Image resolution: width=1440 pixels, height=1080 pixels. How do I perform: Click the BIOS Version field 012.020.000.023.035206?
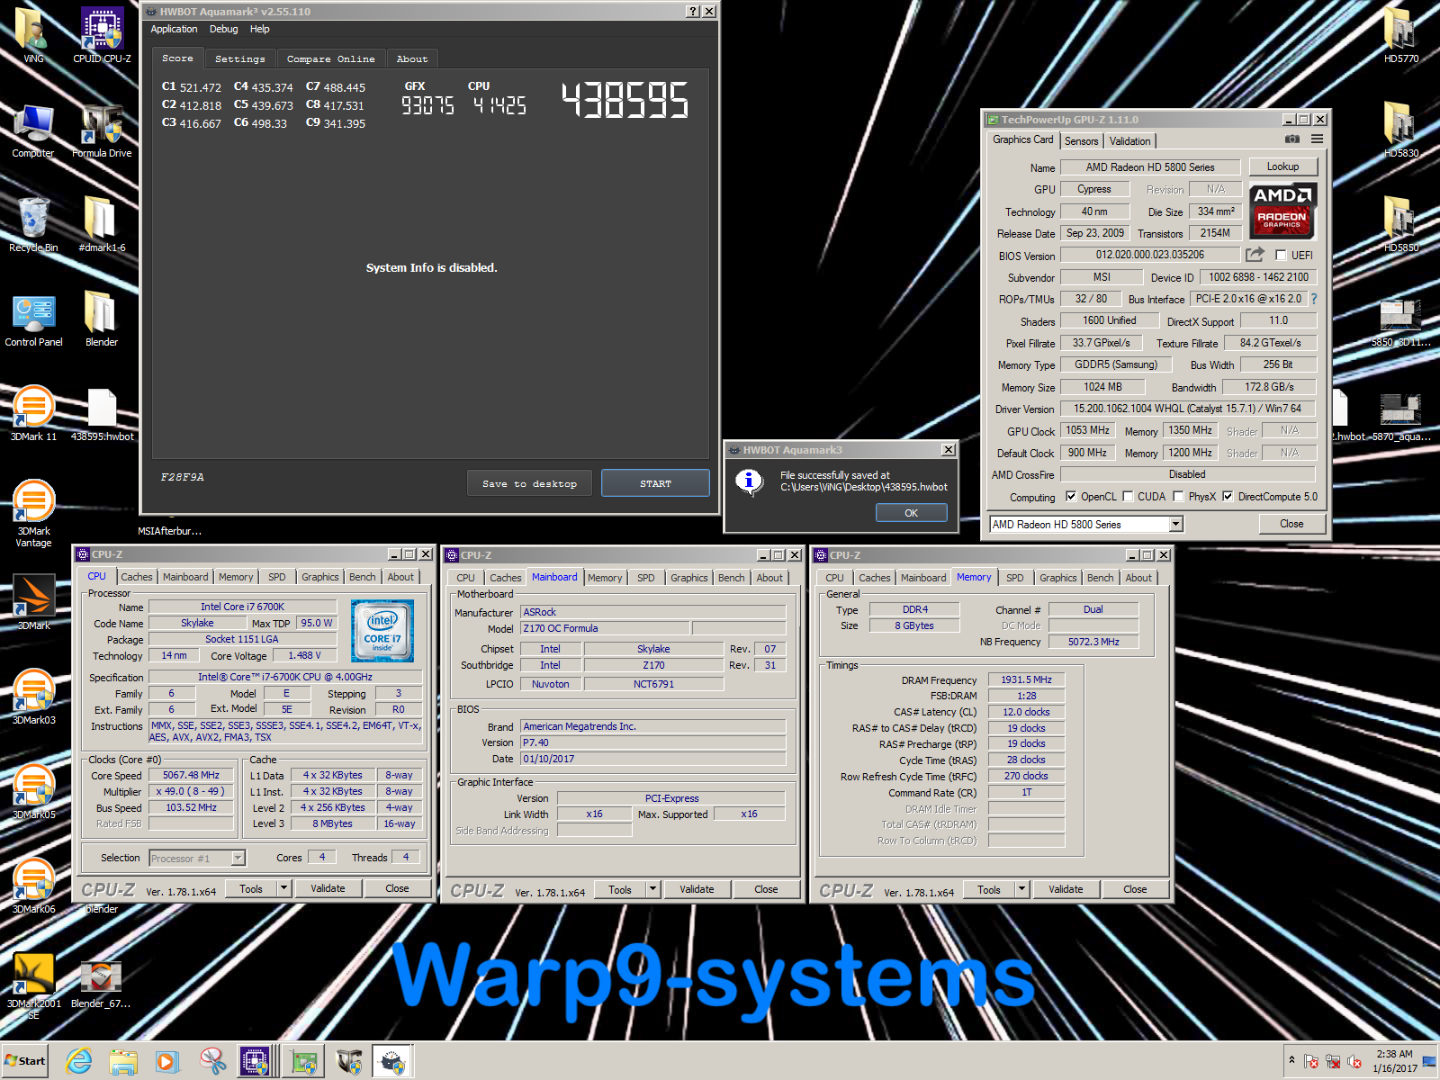click(1150, 255)
